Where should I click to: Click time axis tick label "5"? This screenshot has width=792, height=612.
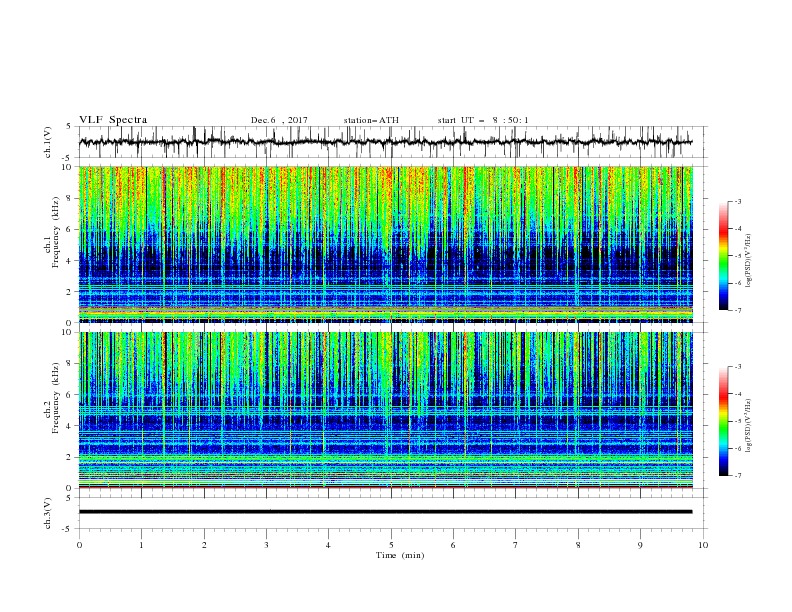(x=391, y=545)
